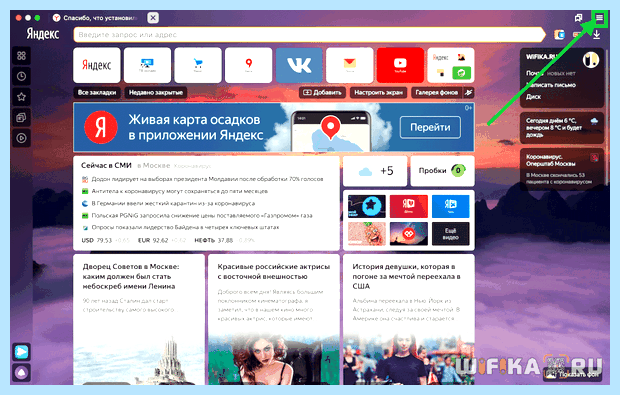Open news about Додон leading Moldova election

(207, 179)
